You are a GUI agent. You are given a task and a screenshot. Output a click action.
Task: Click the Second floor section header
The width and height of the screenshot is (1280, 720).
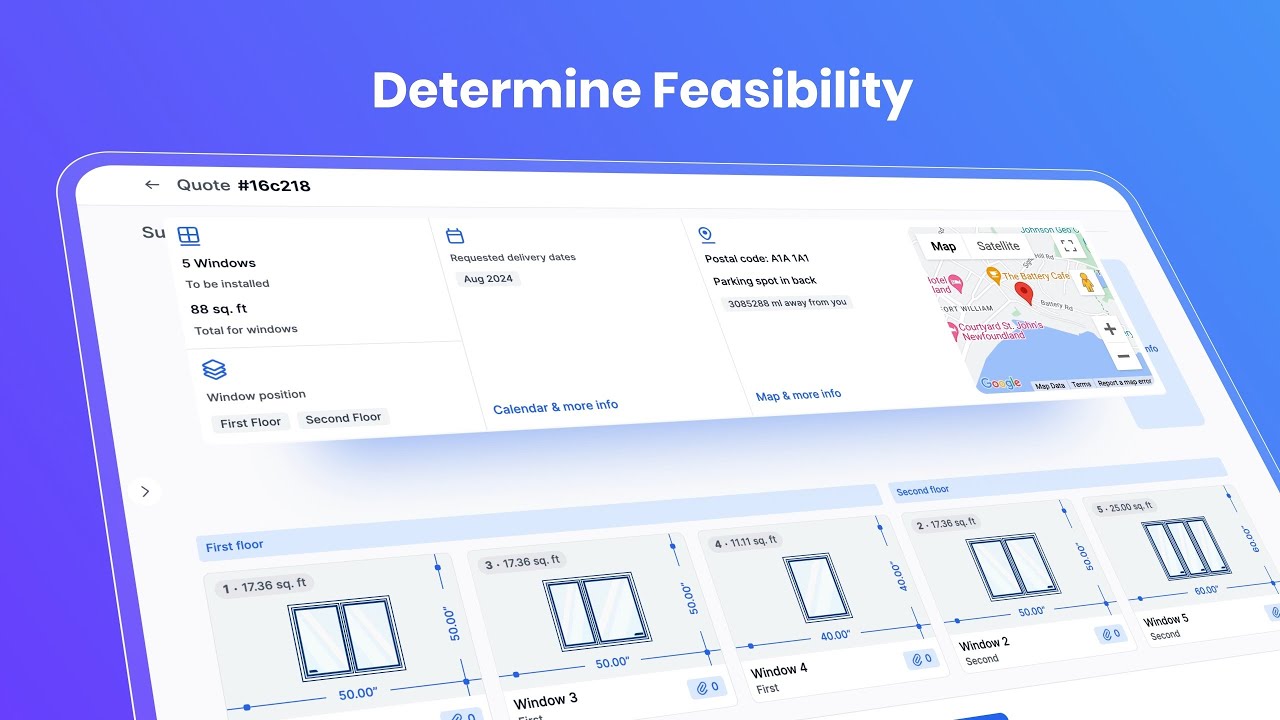[1058, 478]
